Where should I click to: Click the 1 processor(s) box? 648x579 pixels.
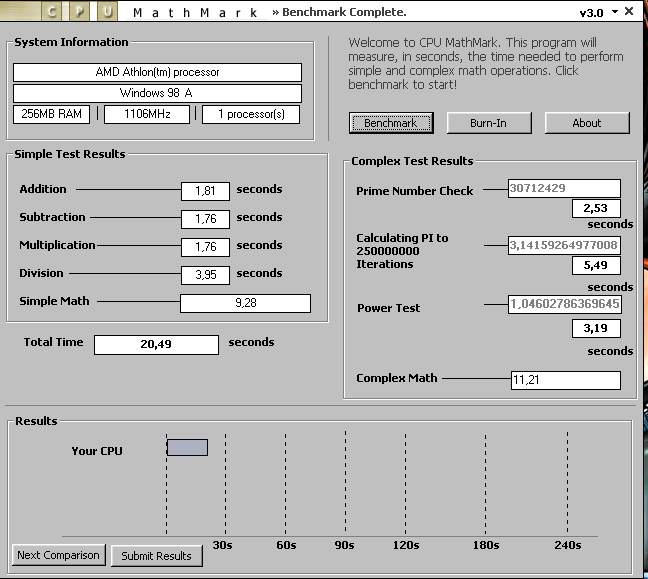[251, 114]
